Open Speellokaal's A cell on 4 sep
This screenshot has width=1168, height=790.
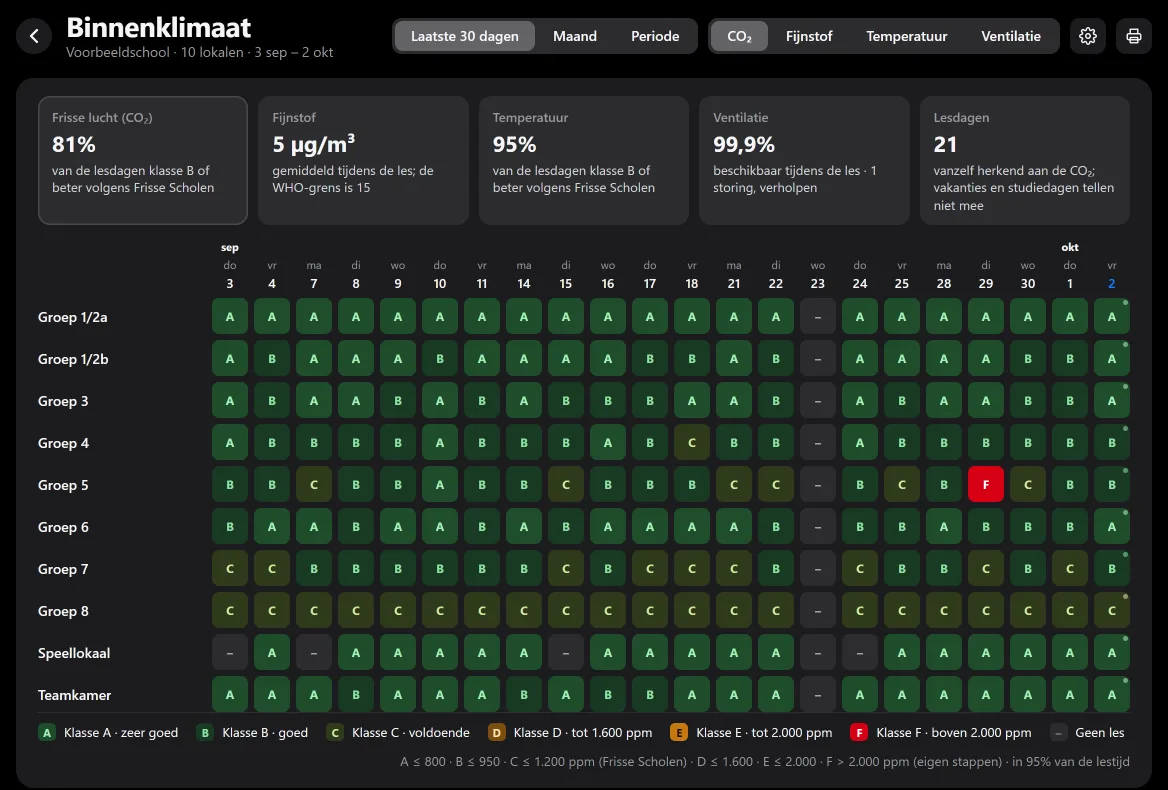(x=272, y=653)
